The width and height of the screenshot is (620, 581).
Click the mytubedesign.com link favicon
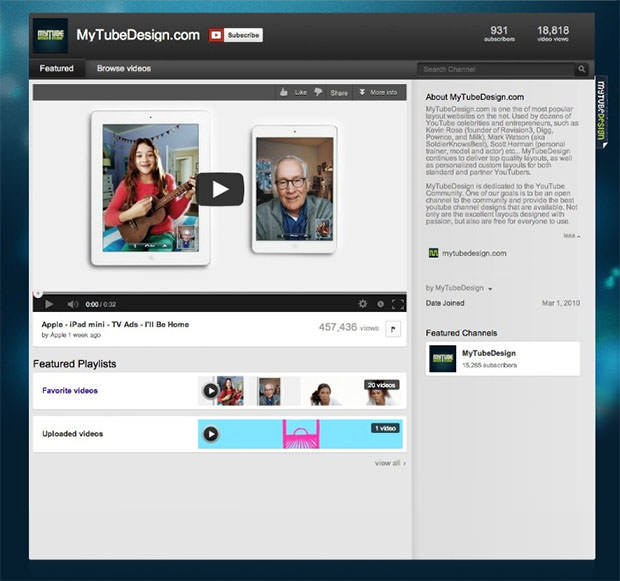[433, 253]
